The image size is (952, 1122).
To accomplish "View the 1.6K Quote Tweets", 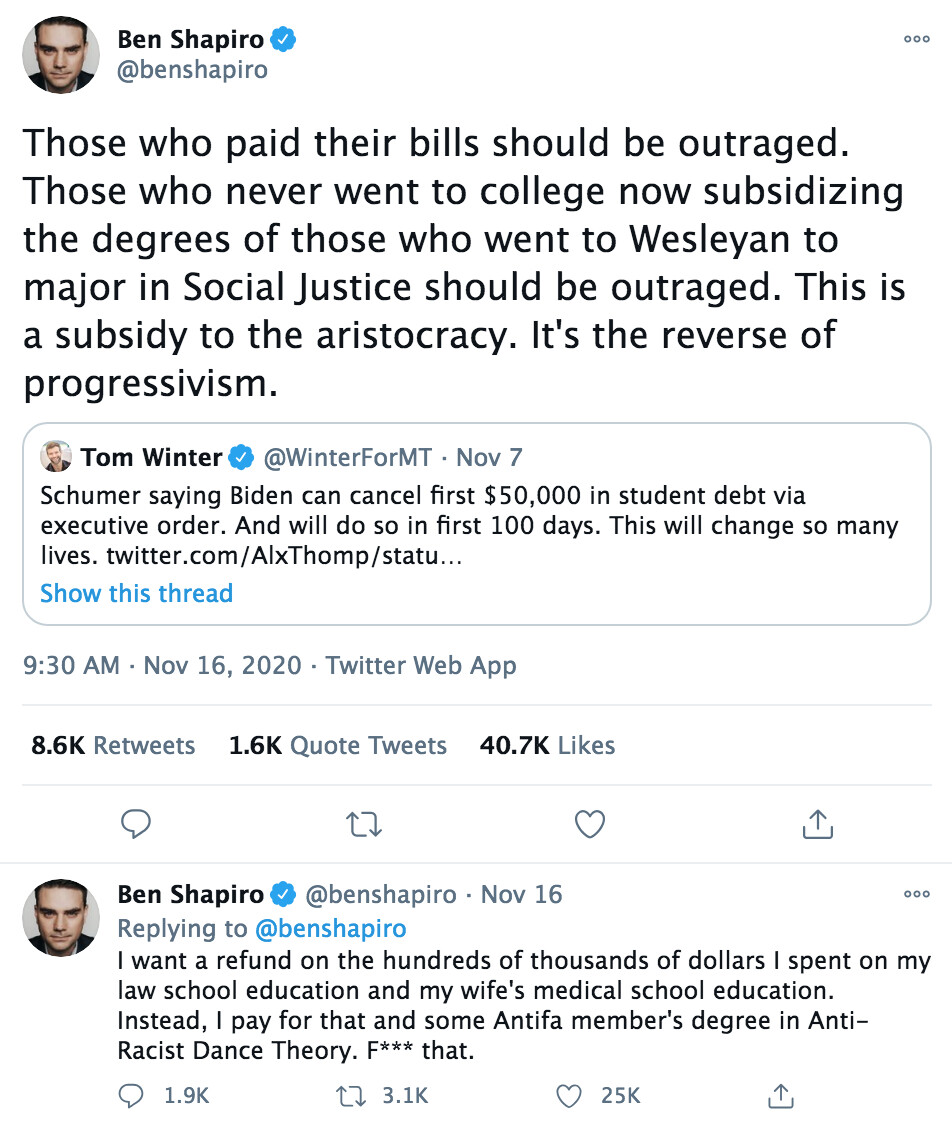I will [x=338, y=745].
